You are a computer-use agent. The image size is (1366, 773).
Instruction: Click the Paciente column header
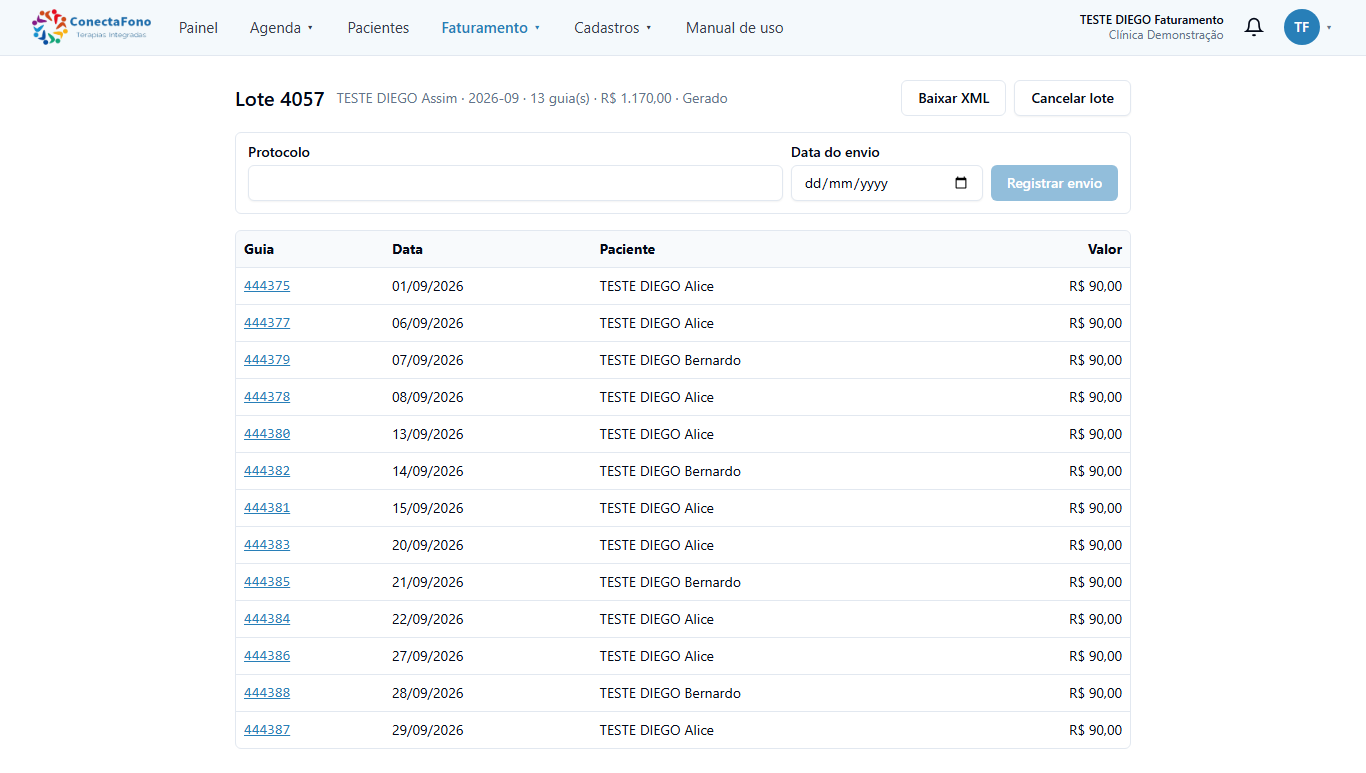coord(627,249)
